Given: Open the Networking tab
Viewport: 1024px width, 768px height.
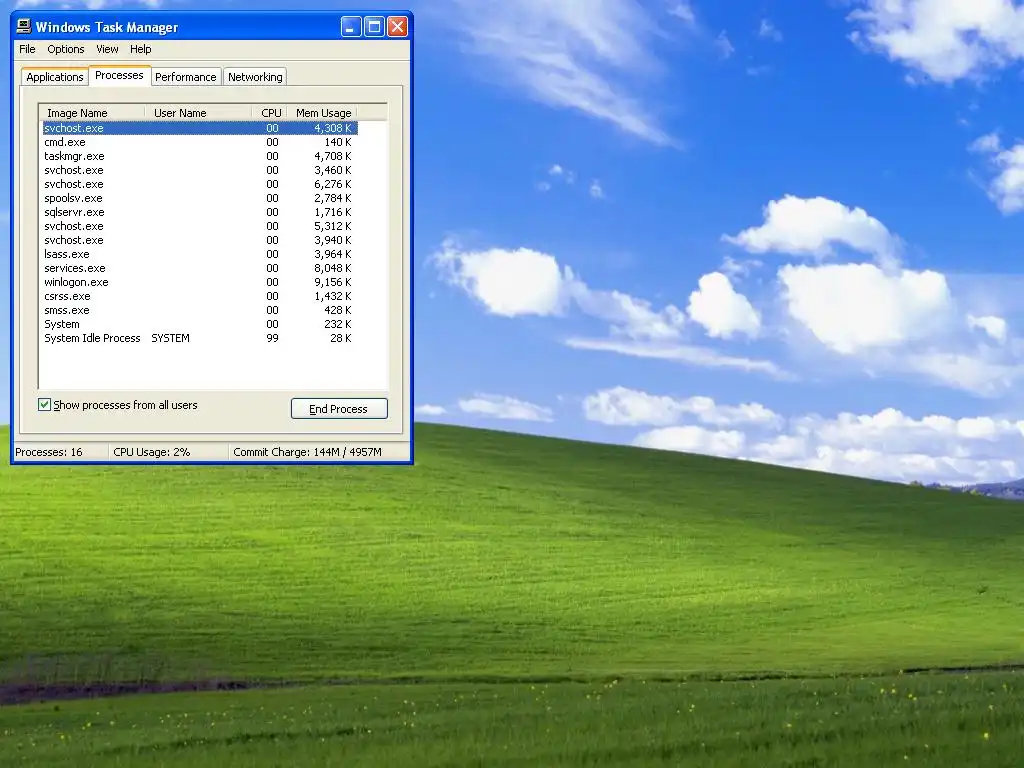Looking at the screenshot, I should 255,77.
